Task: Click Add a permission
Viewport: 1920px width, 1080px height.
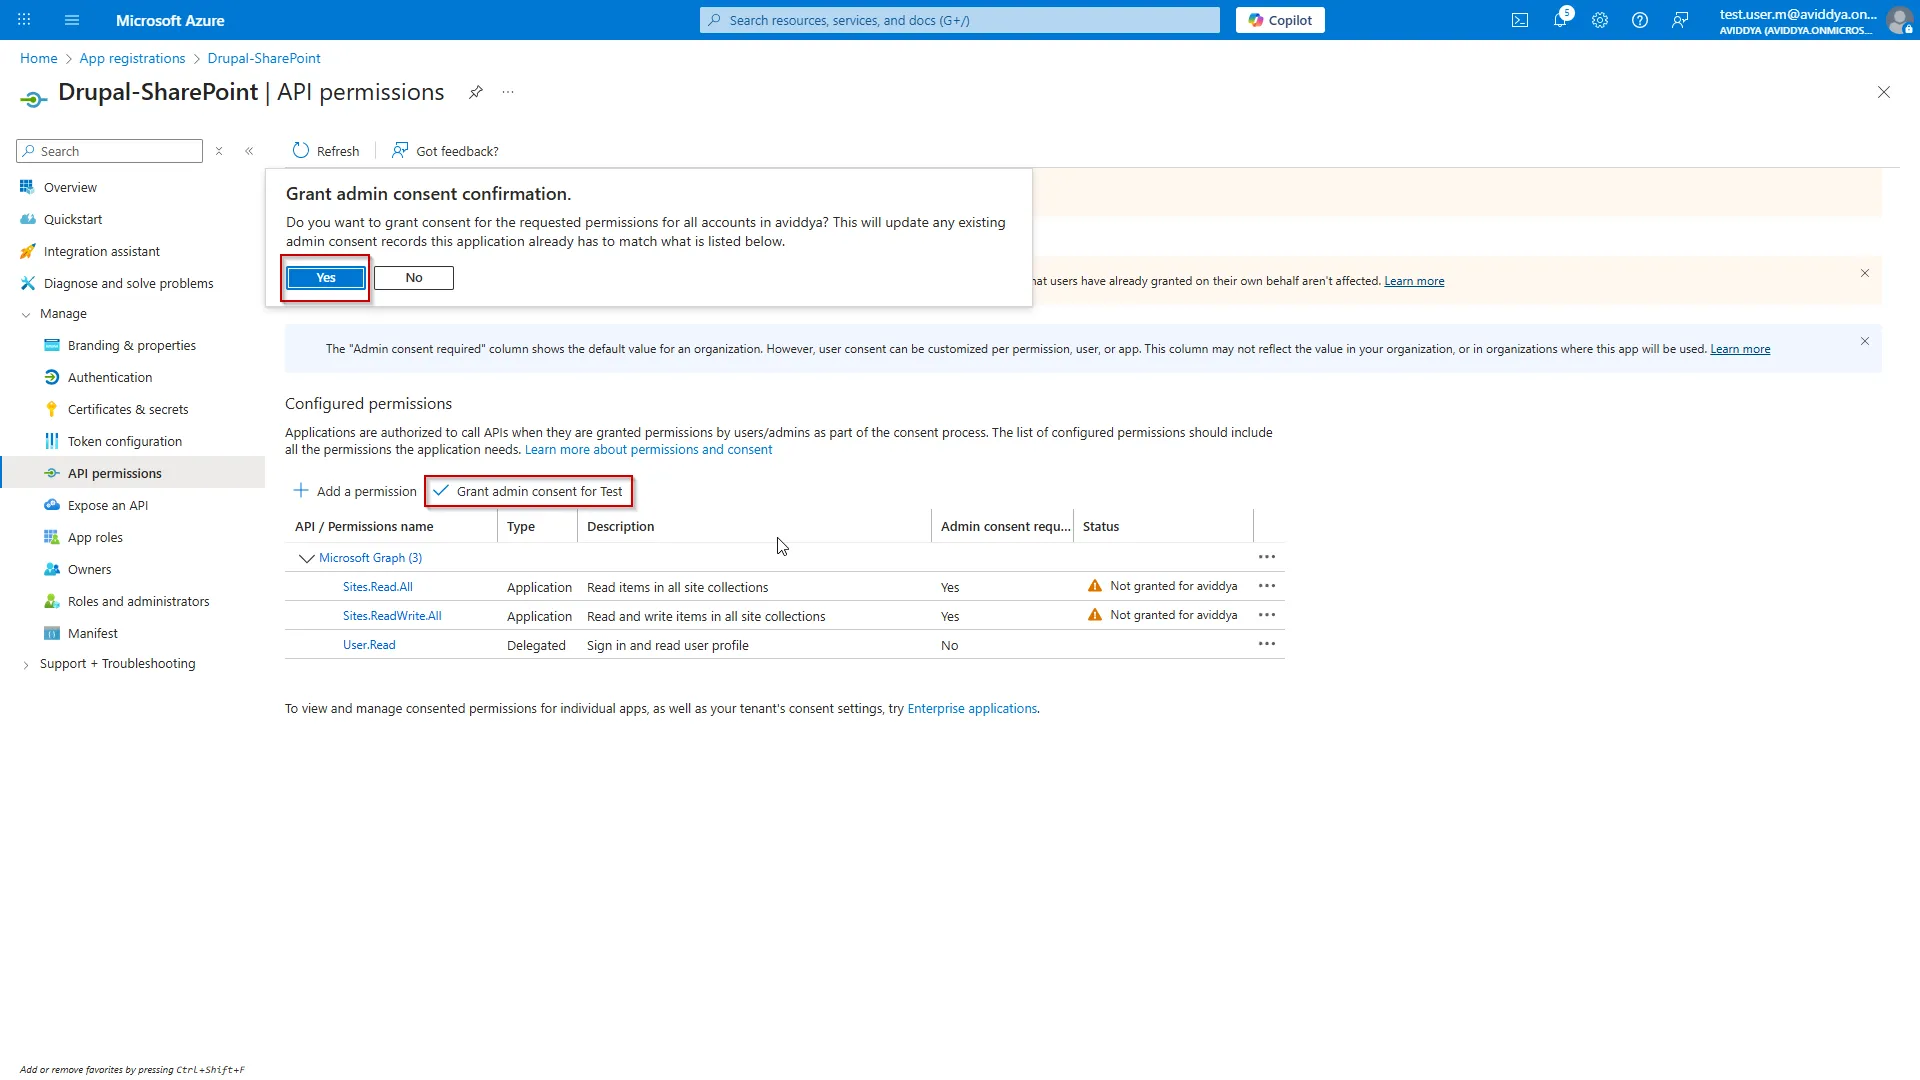Action: coord(355,491)
